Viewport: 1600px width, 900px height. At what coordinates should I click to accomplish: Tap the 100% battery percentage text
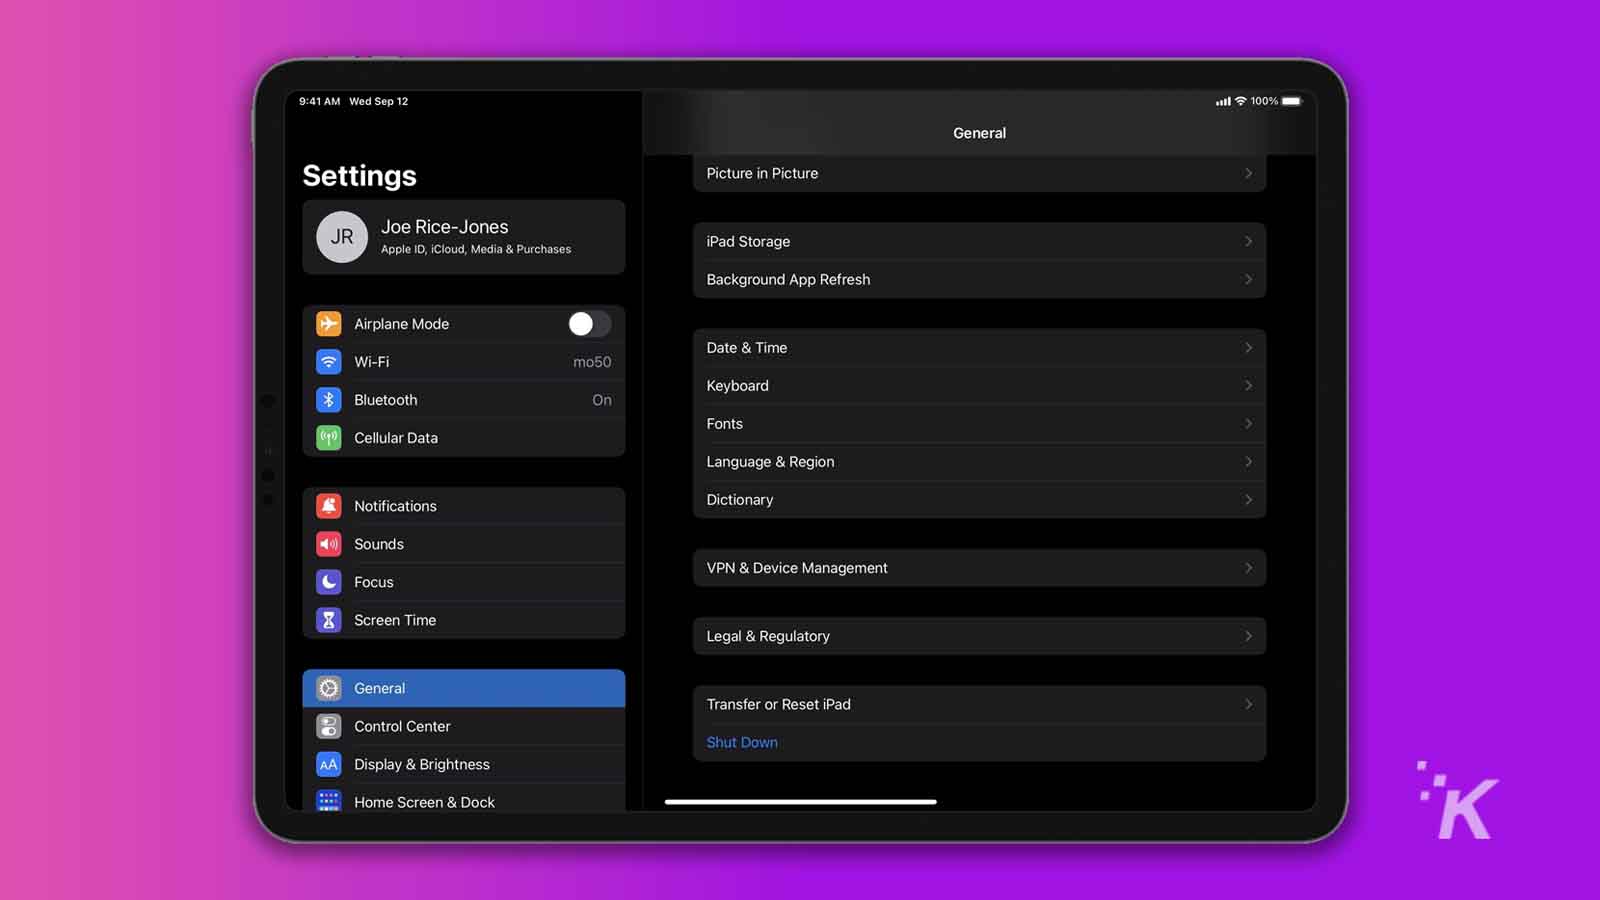(1264, 101)
